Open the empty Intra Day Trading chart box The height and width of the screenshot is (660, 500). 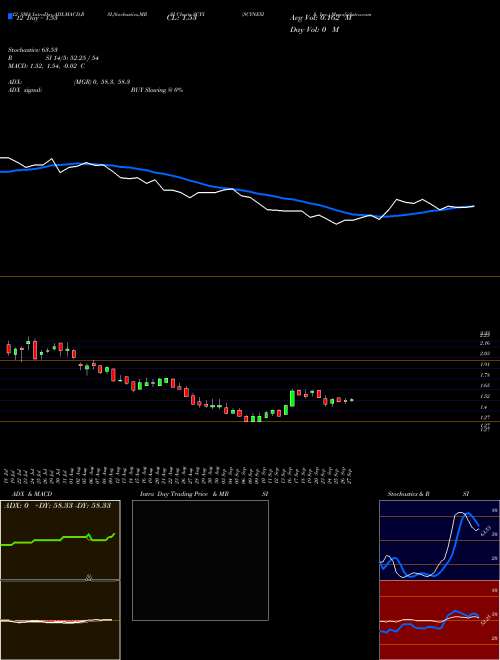click(200, 560)
